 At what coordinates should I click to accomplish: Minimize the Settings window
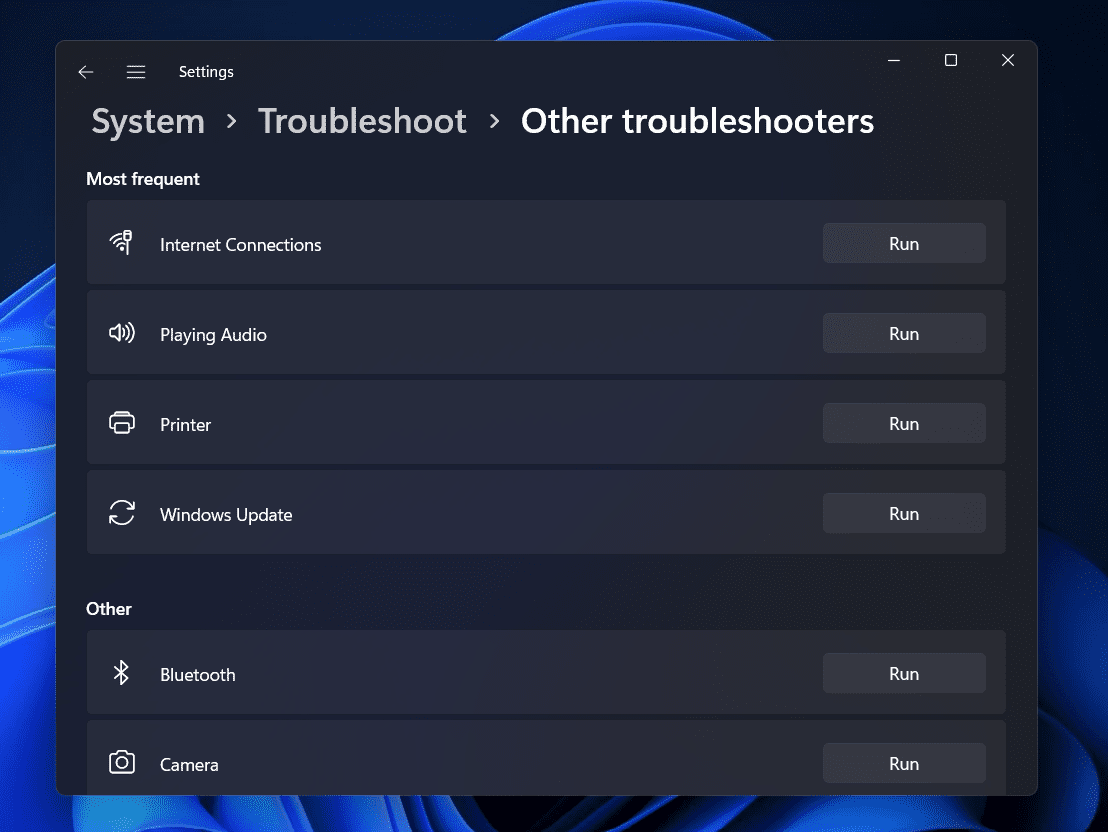click(894, 60)
